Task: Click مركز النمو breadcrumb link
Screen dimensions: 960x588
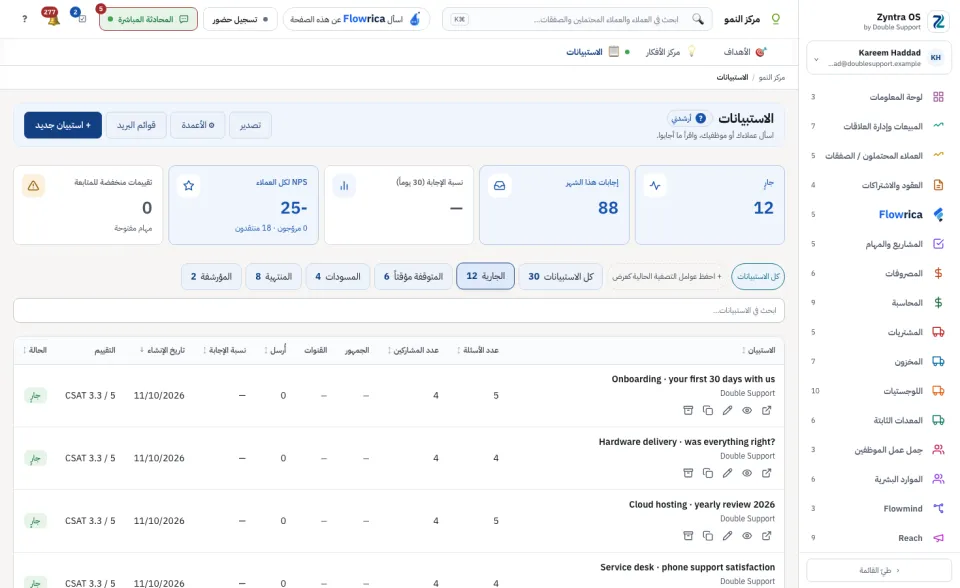Action: pos(771,77)
